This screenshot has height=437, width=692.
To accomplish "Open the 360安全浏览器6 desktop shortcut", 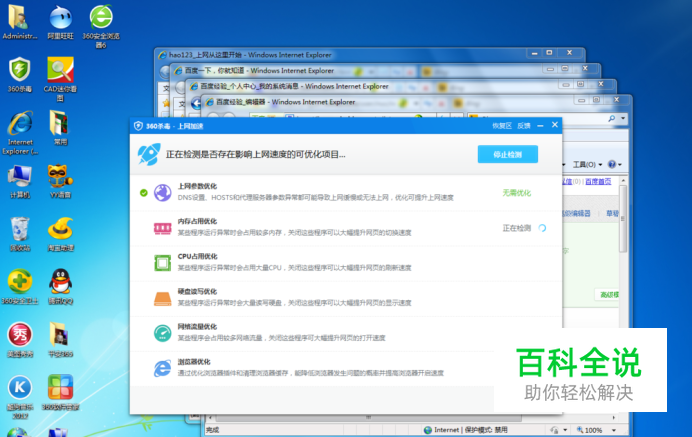I will (101, 26).
